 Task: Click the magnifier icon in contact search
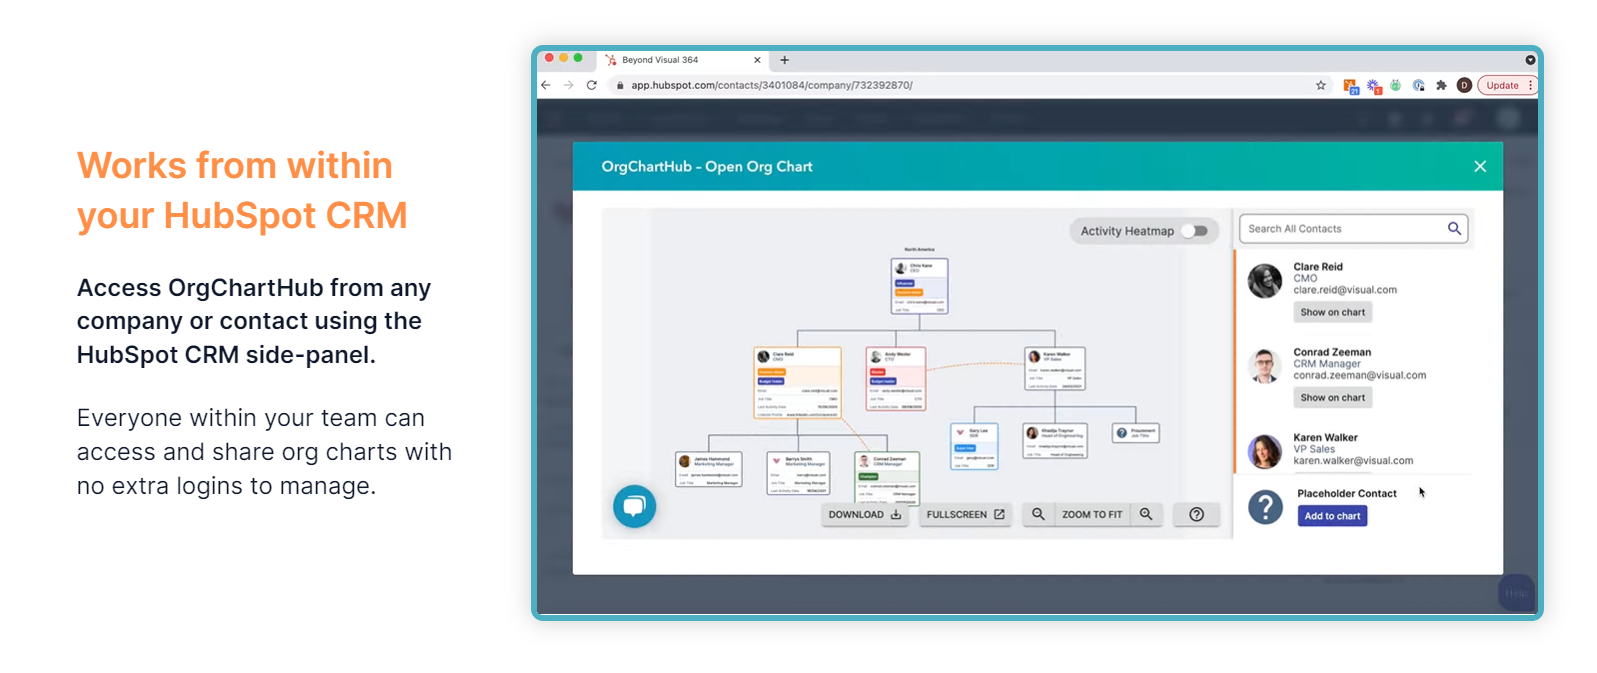1454,229
